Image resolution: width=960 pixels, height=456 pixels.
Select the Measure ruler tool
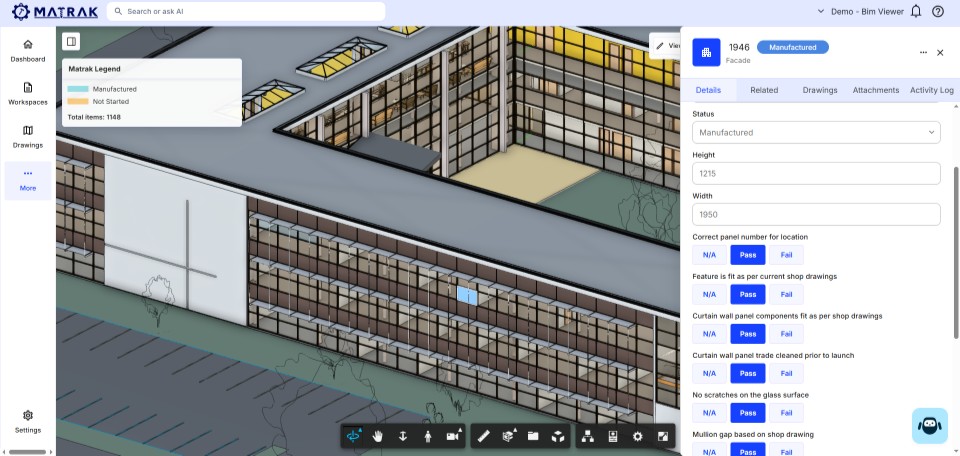pyautogui.click(x=484, y=436)
